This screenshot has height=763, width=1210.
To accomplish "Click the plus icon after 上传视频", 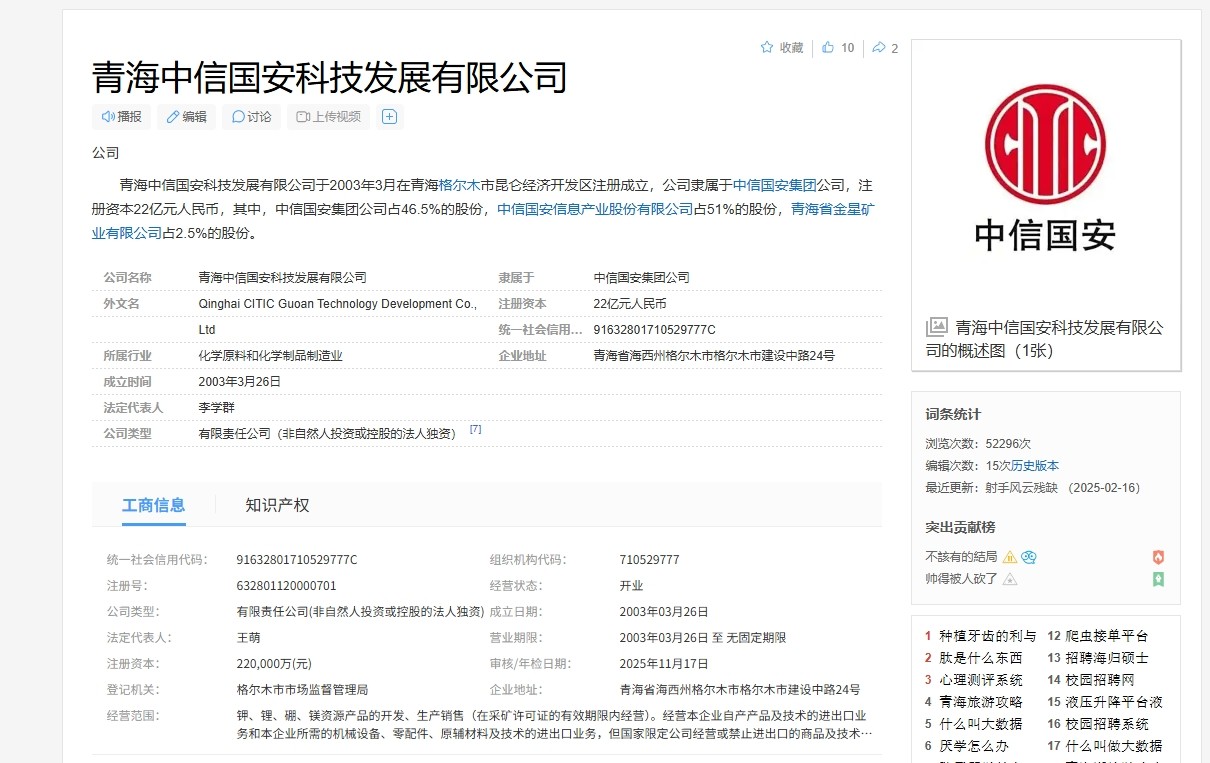I will (x=390, y=117).
